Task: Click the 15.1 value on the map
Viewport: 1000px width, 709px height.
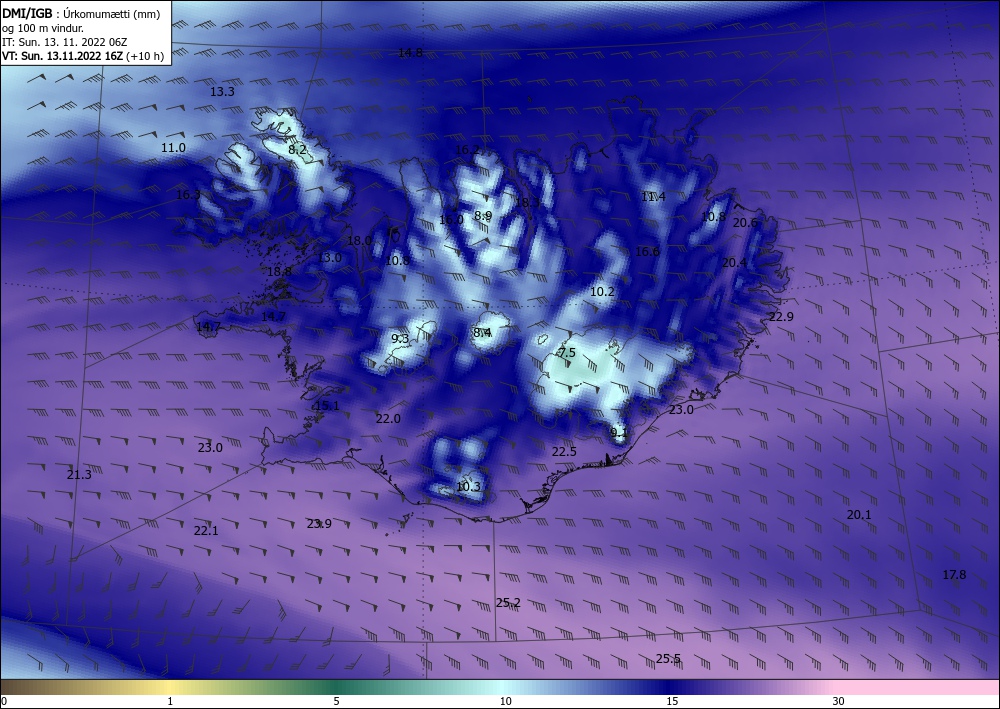Action: pyautogui.click(x=327, y=406)
